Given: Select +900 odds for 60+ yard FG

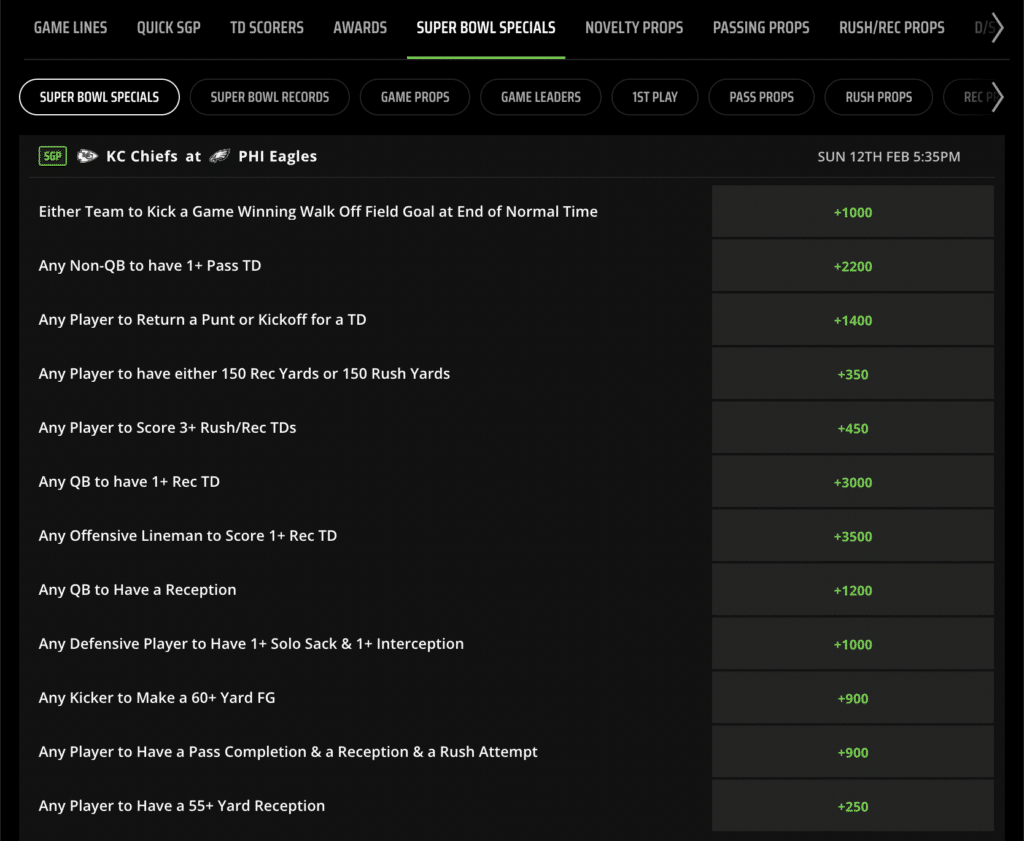Looking at the screenshot, I should pyautogui.click(x=853, y=698).
